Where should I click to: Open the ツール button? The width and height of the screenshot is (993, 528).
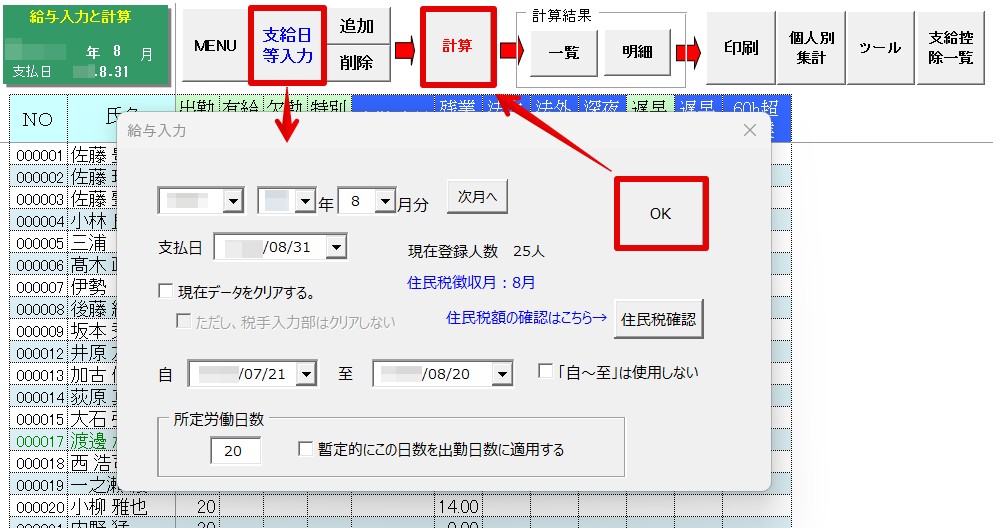[880, 47]
